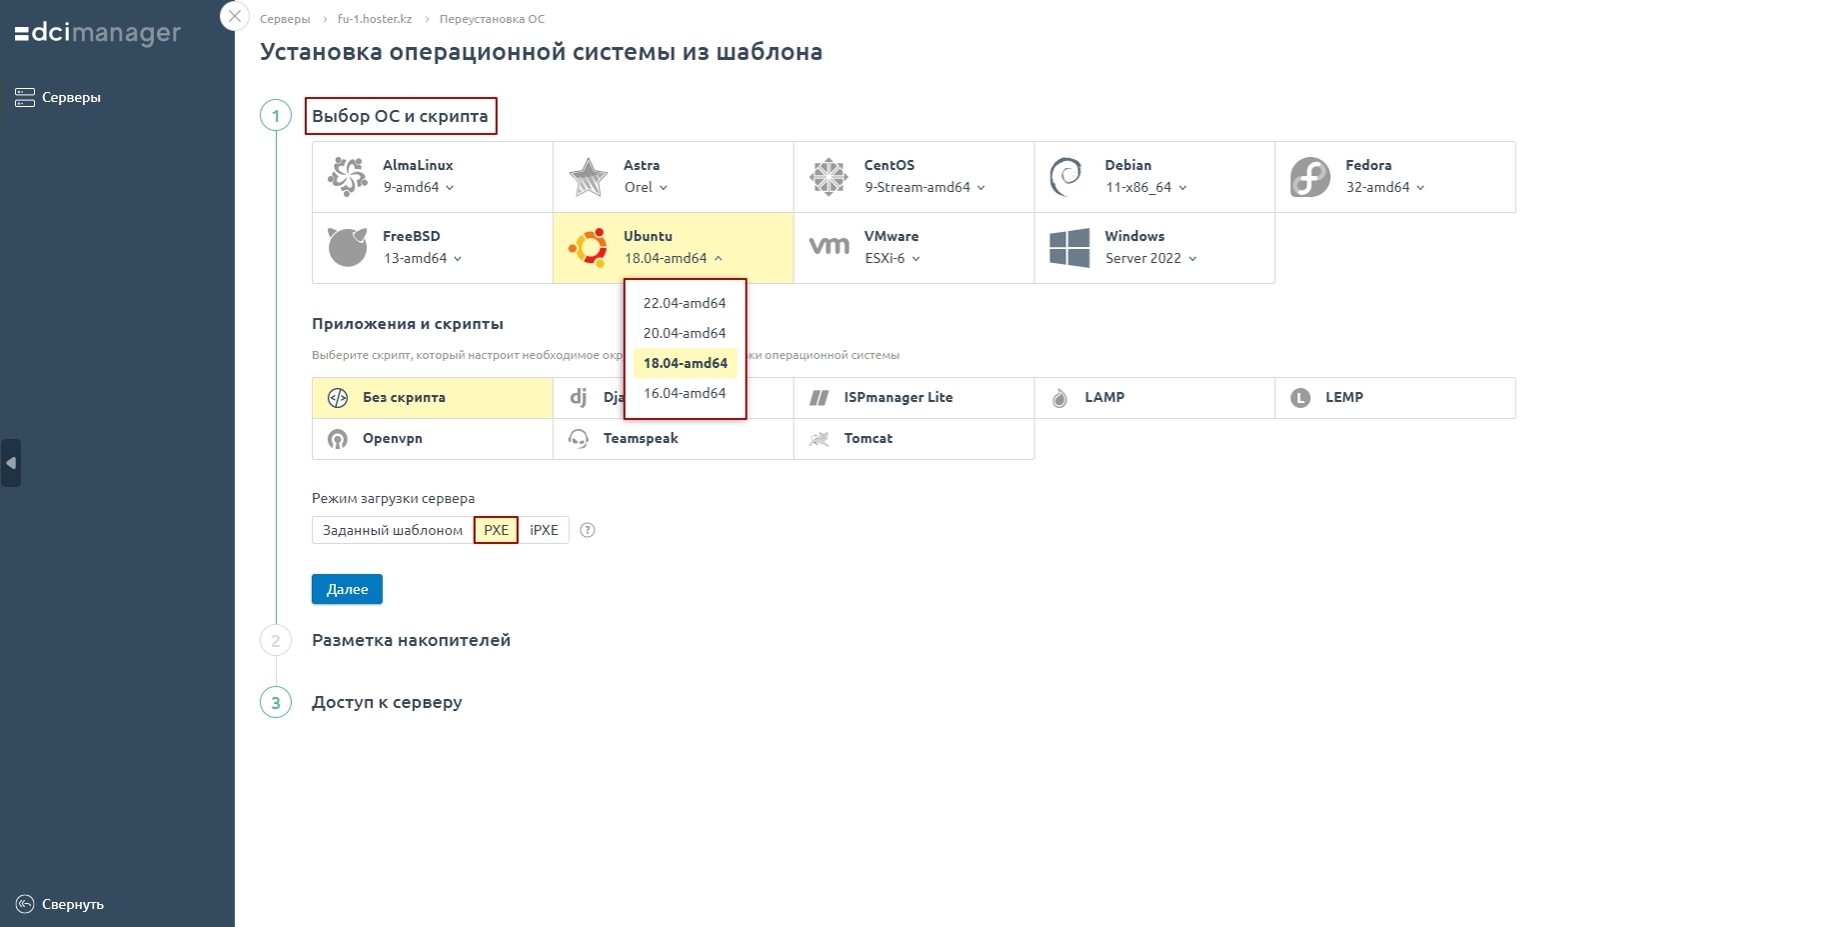Choose 20.04-amd64 from Ubuntu list

click(x=685, y=333)
